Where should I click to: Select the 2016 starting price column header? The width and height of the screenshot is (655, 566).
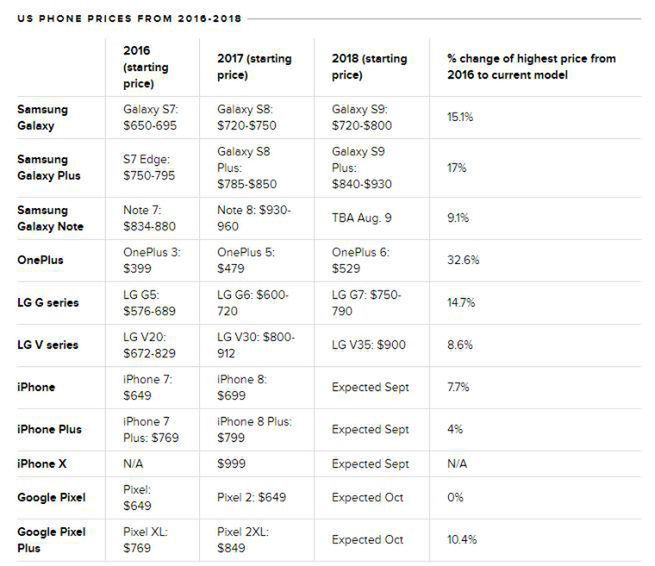coord(146,66)
